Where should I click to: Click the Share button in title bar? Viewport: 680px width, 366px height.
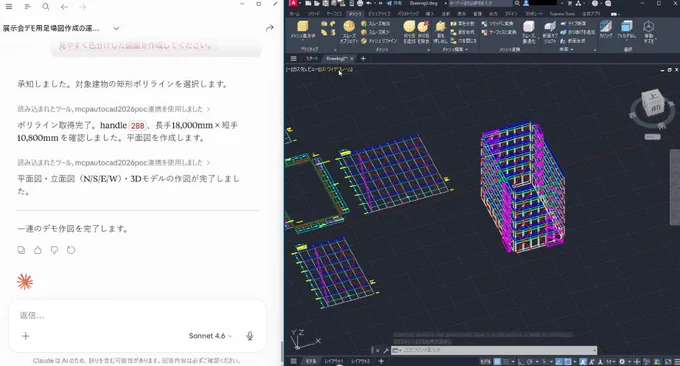click(394, 3)
